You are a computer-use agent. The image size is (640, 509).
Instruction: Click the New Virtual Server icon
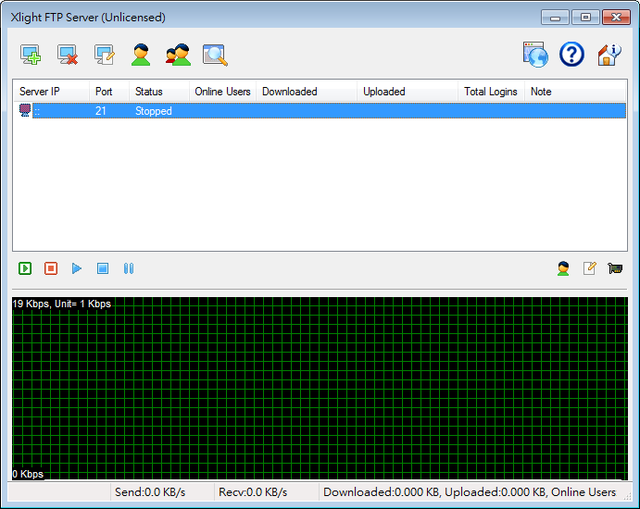pyautogui.click(x=31, y=55)
